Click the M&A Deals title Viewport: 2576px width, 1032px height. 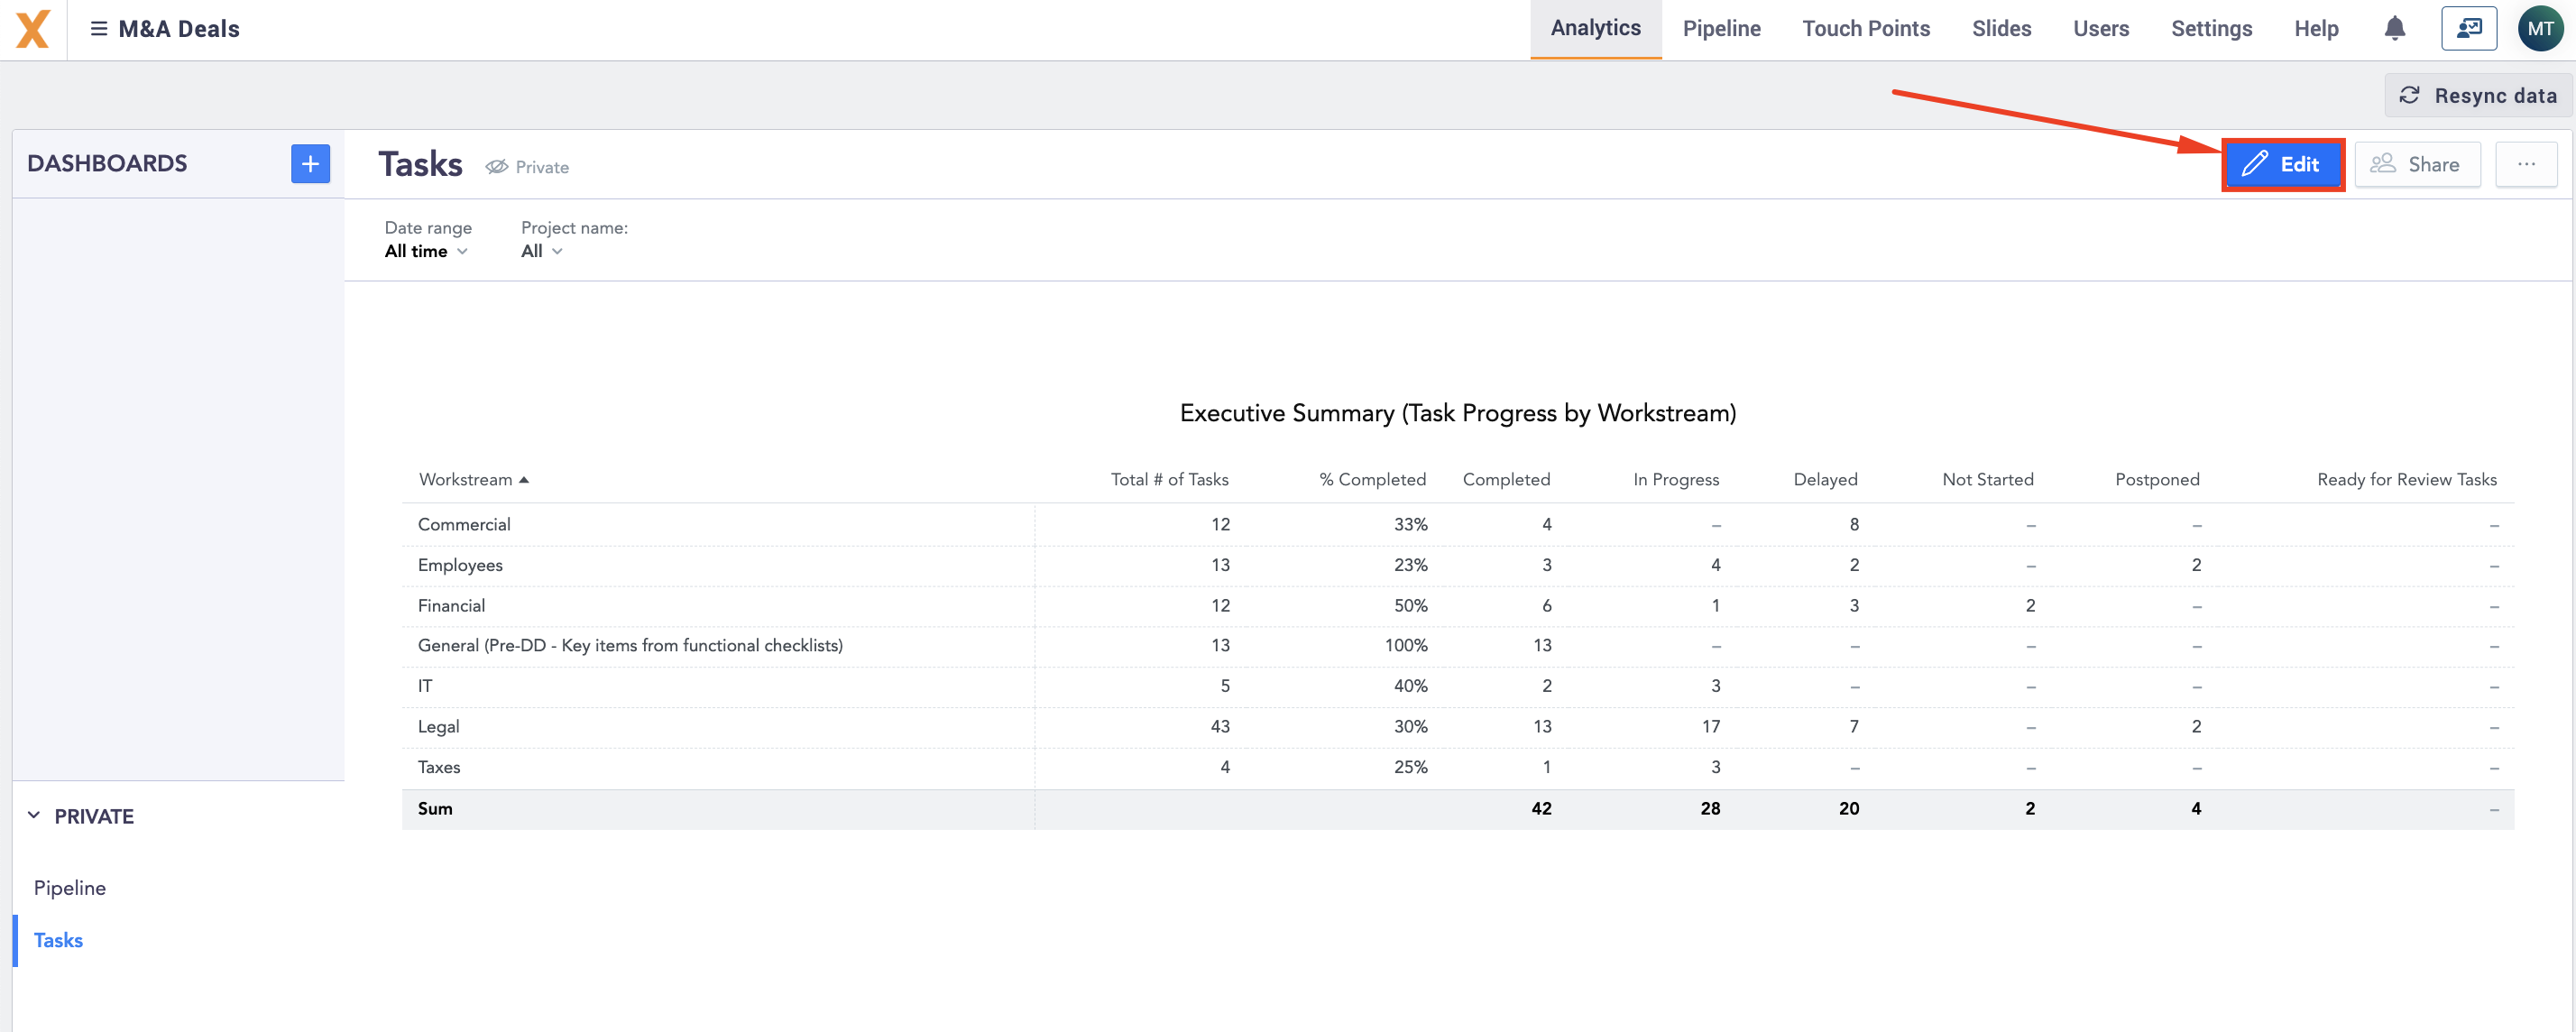[x=179, y=29]
